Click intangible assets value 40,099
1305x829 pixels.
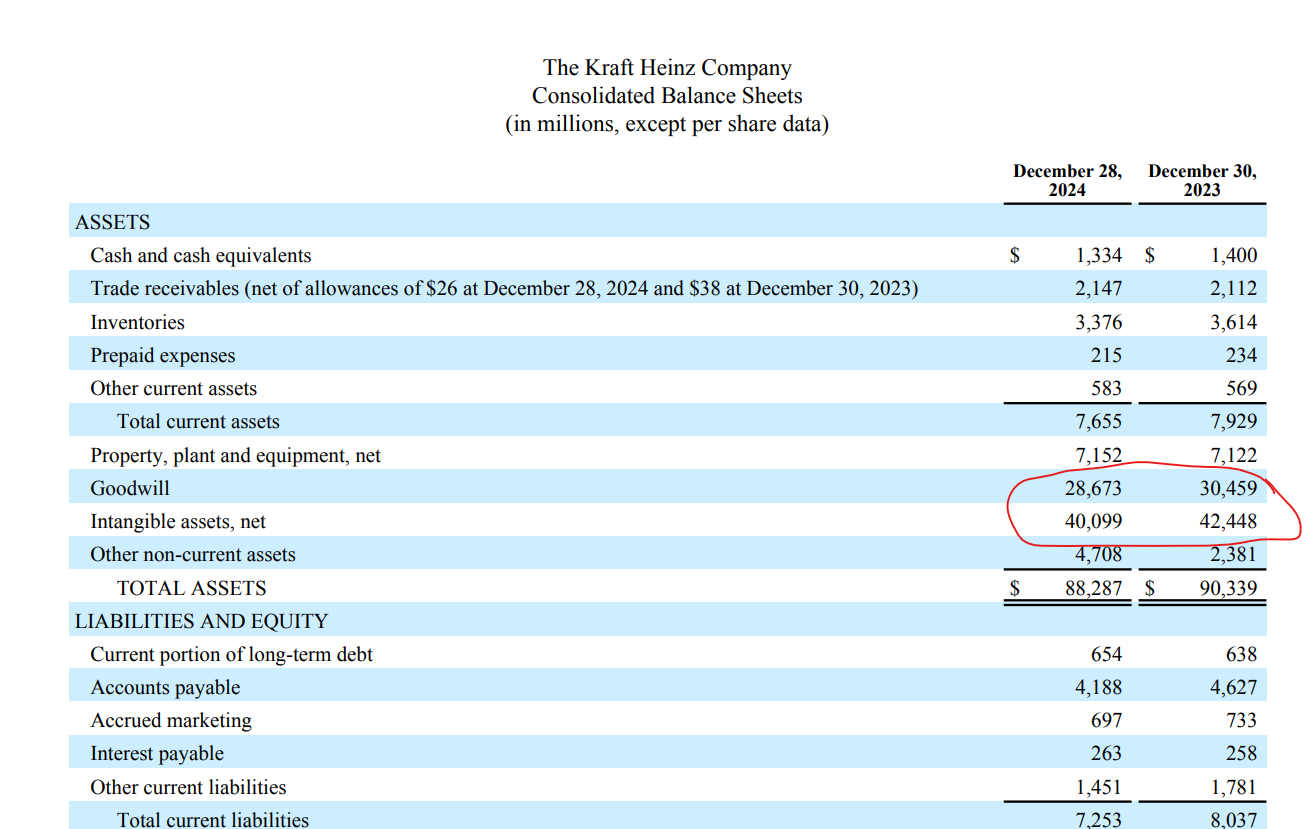[x=1094, y=521]
